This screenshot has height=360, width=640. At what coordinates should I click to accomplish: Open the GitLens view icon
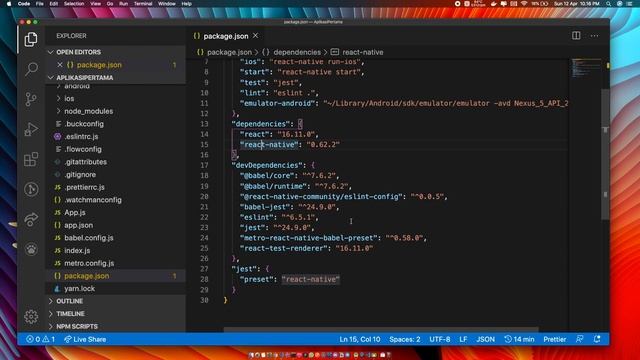pyautogui.click(x=31, y=189)
